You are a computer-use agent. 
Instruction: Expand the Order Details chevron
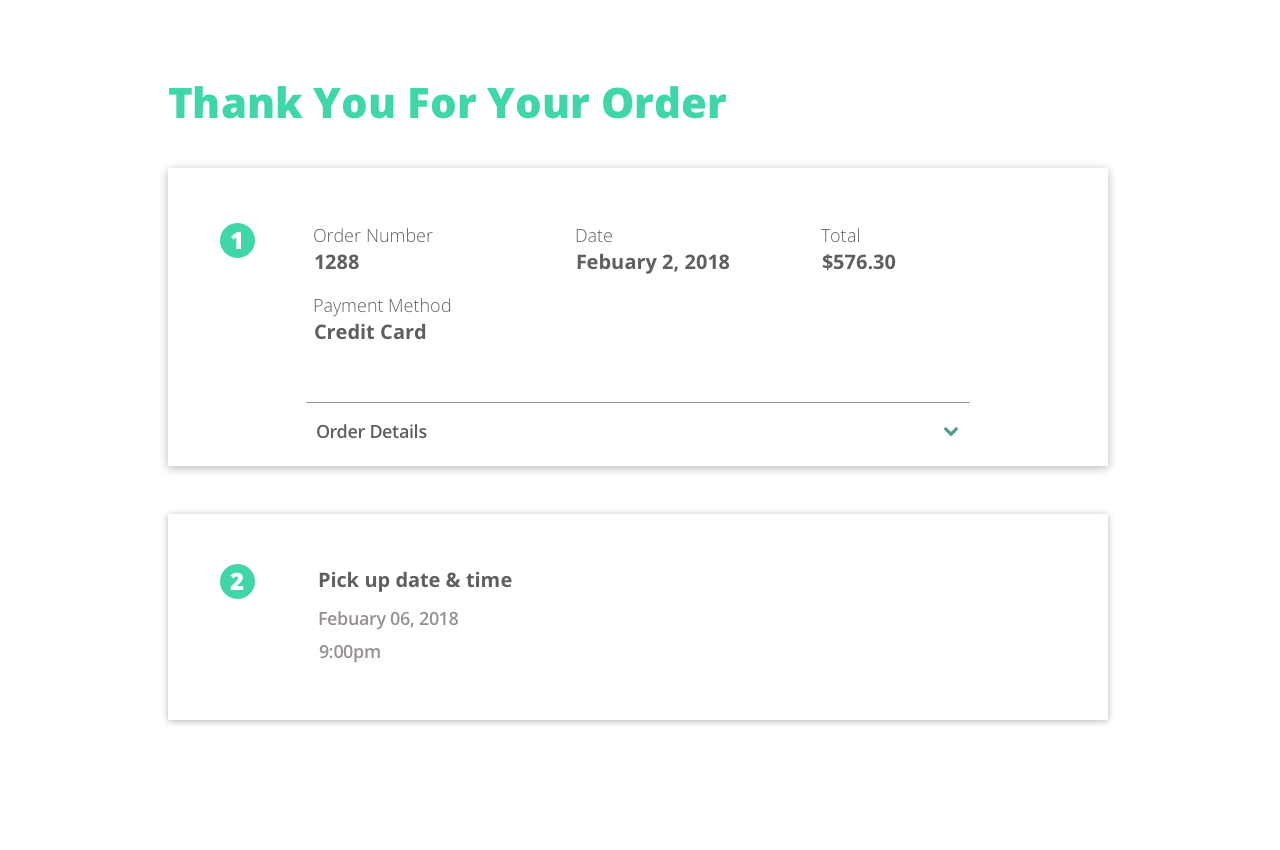point(951,432)
